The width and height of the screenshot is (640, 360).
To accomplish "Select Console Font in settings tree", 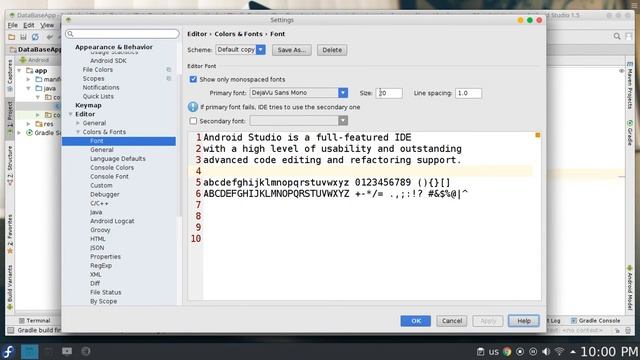I will tap(109, 177).
